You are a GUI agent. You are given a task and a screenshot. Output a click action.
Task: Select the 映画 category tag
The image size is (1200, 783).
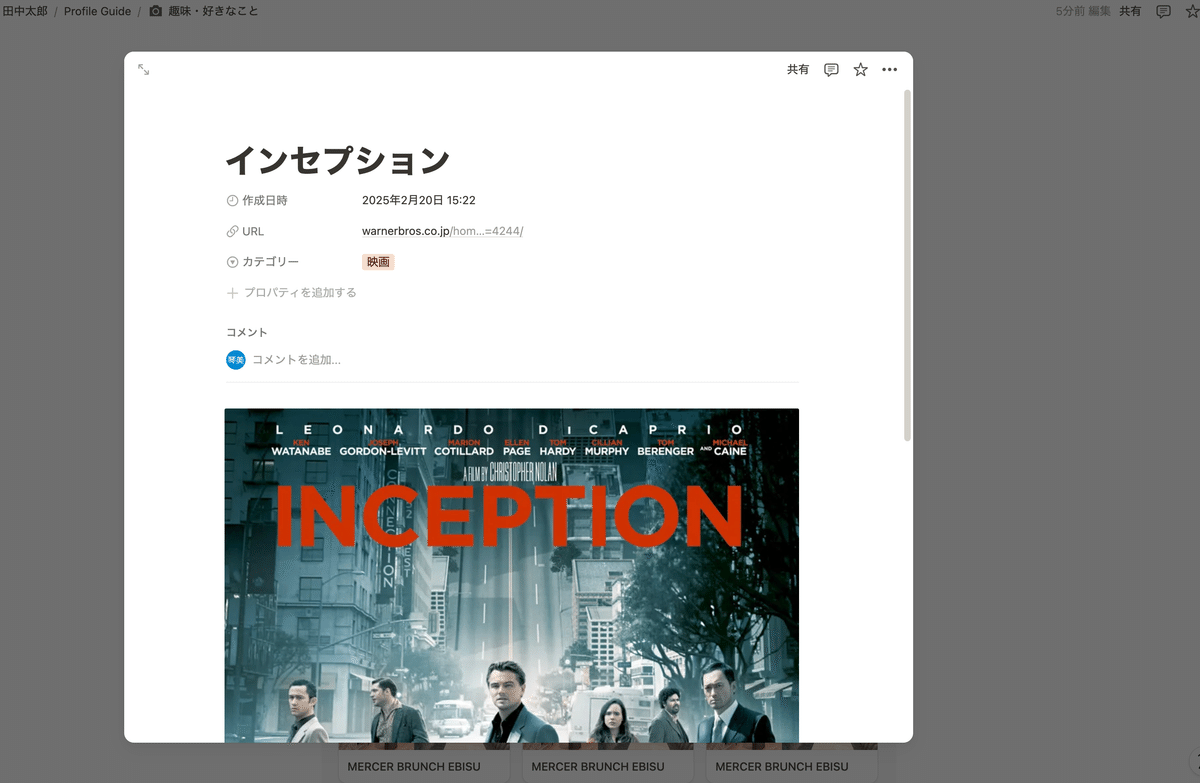click(x=378, y=262)
